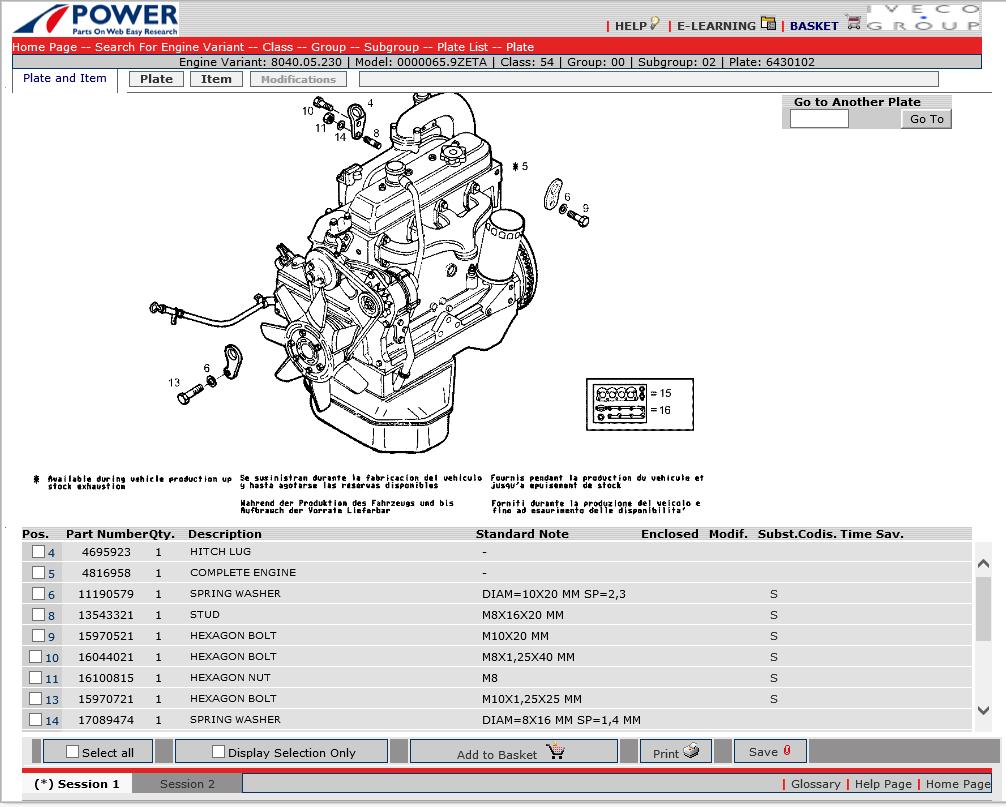The height and width of the screenshot is (807, 1006).
Task: Click the Power Parts On Web logo
Action: (96, 19)
